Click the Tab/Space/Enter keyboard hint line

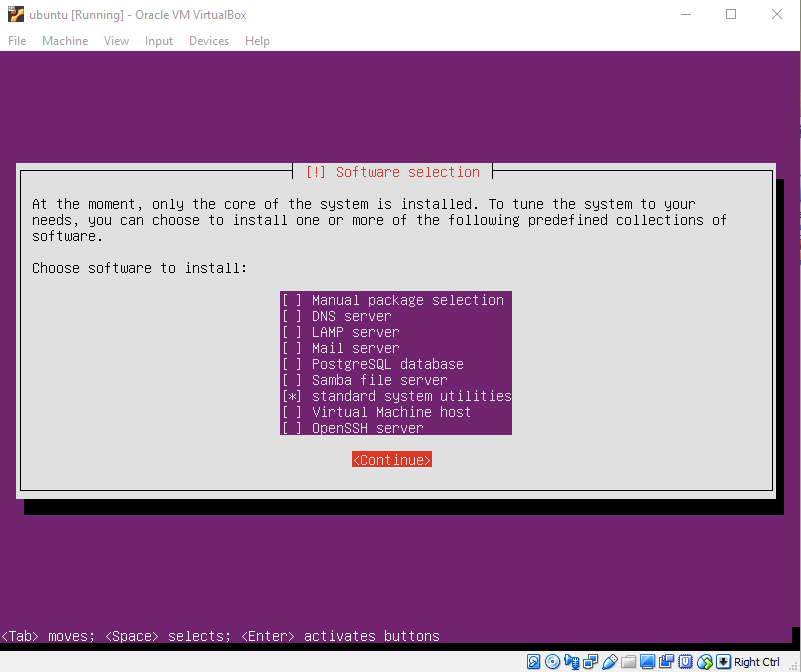[220, 636]
